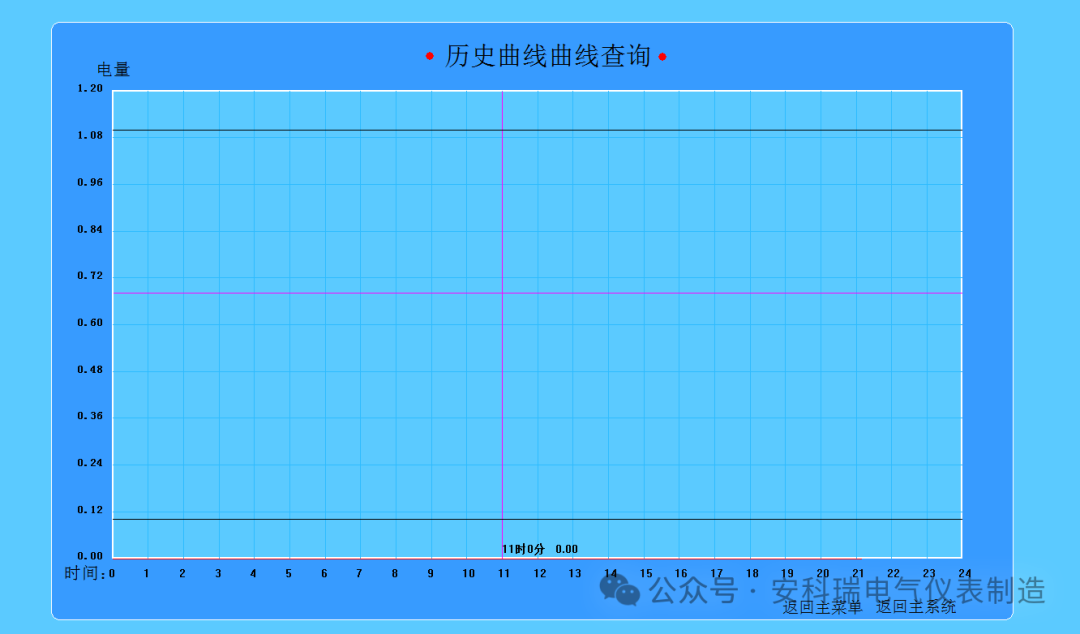Click the 1.20 value on the vertical axis
The image size is (1080, 634).
click(x=90, y=89)
